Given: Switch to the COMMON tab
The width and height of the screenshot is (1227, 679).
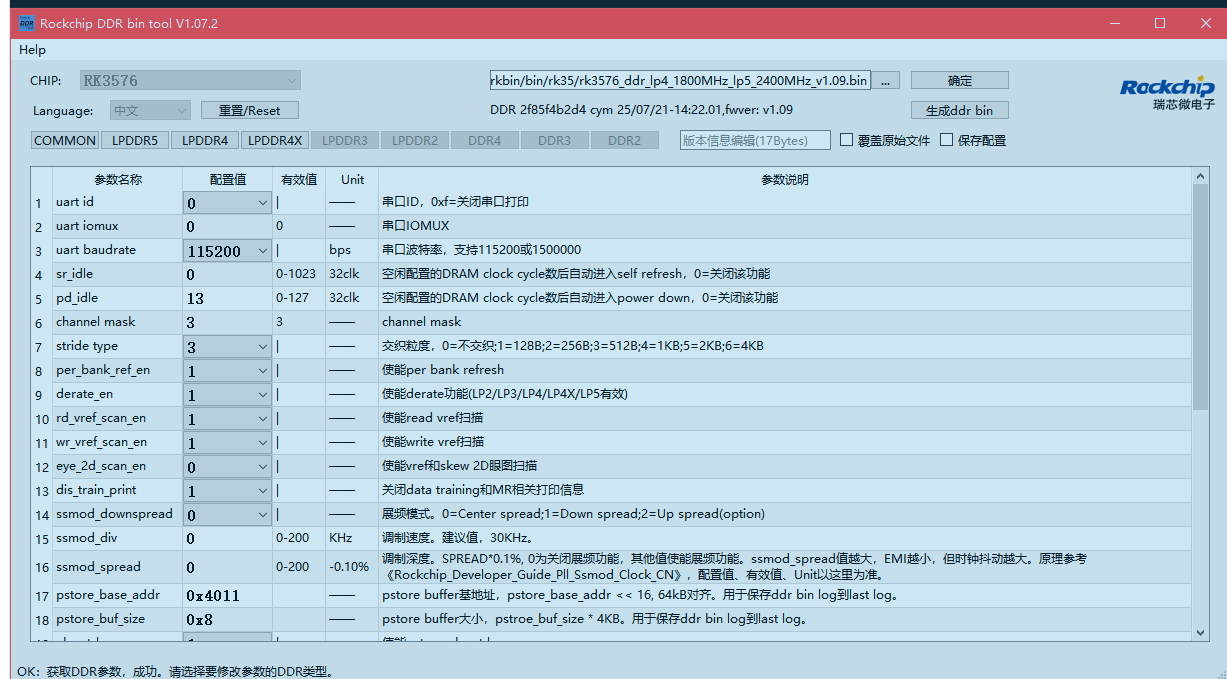Looking at the screenshot, I should click(x=65, y=141).
